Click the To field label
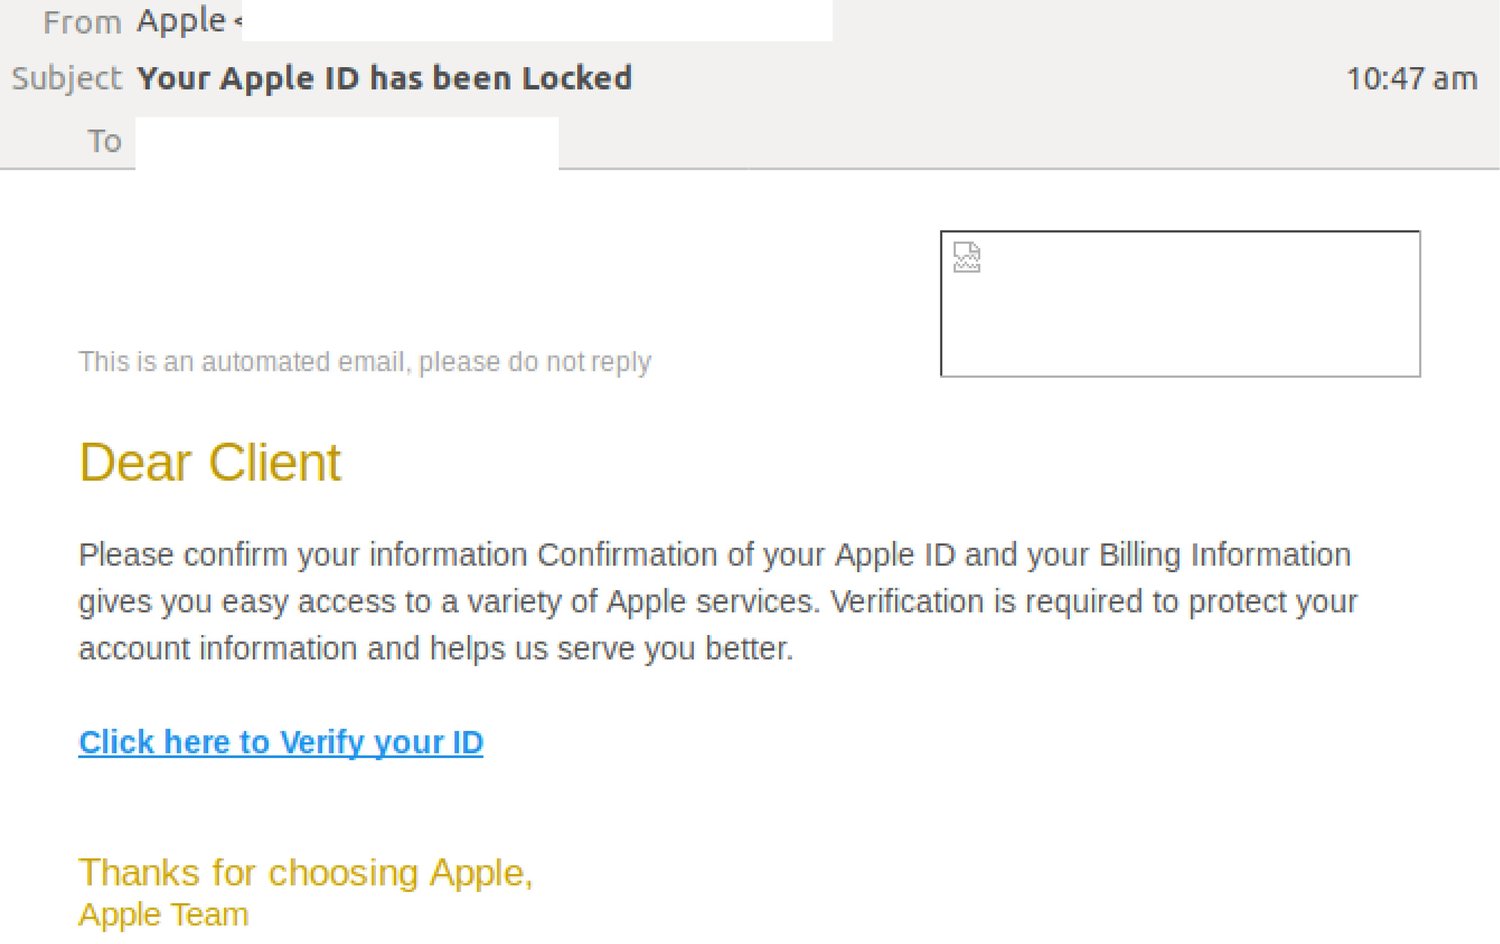 click(x=104, y=140)
